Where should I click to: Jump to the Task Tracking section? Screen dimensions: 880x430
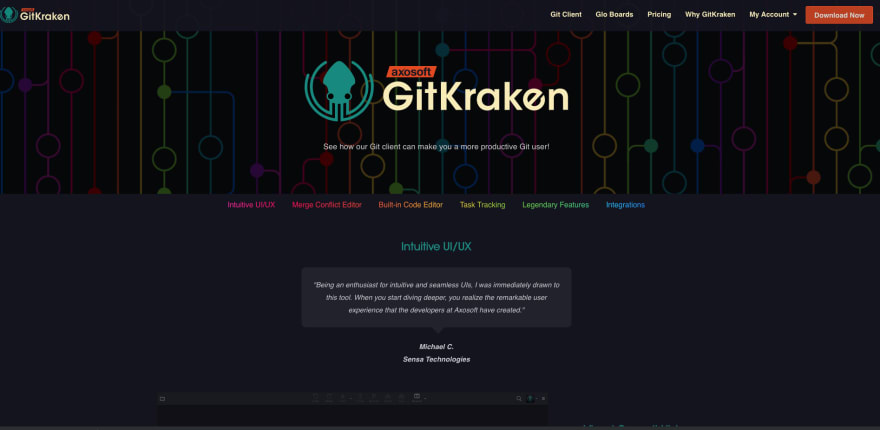click(x=482, y=205)
